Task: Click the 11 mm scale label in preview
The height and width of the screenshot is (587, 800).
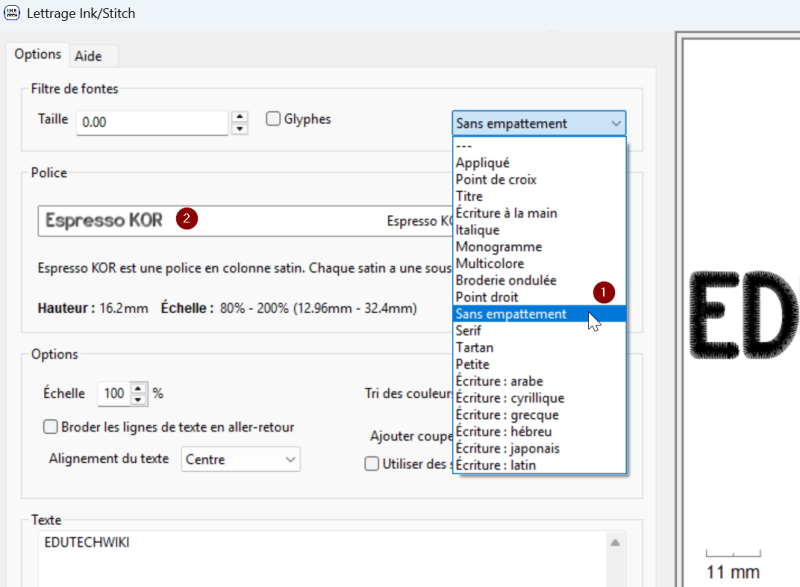Action: click(733, 572)
